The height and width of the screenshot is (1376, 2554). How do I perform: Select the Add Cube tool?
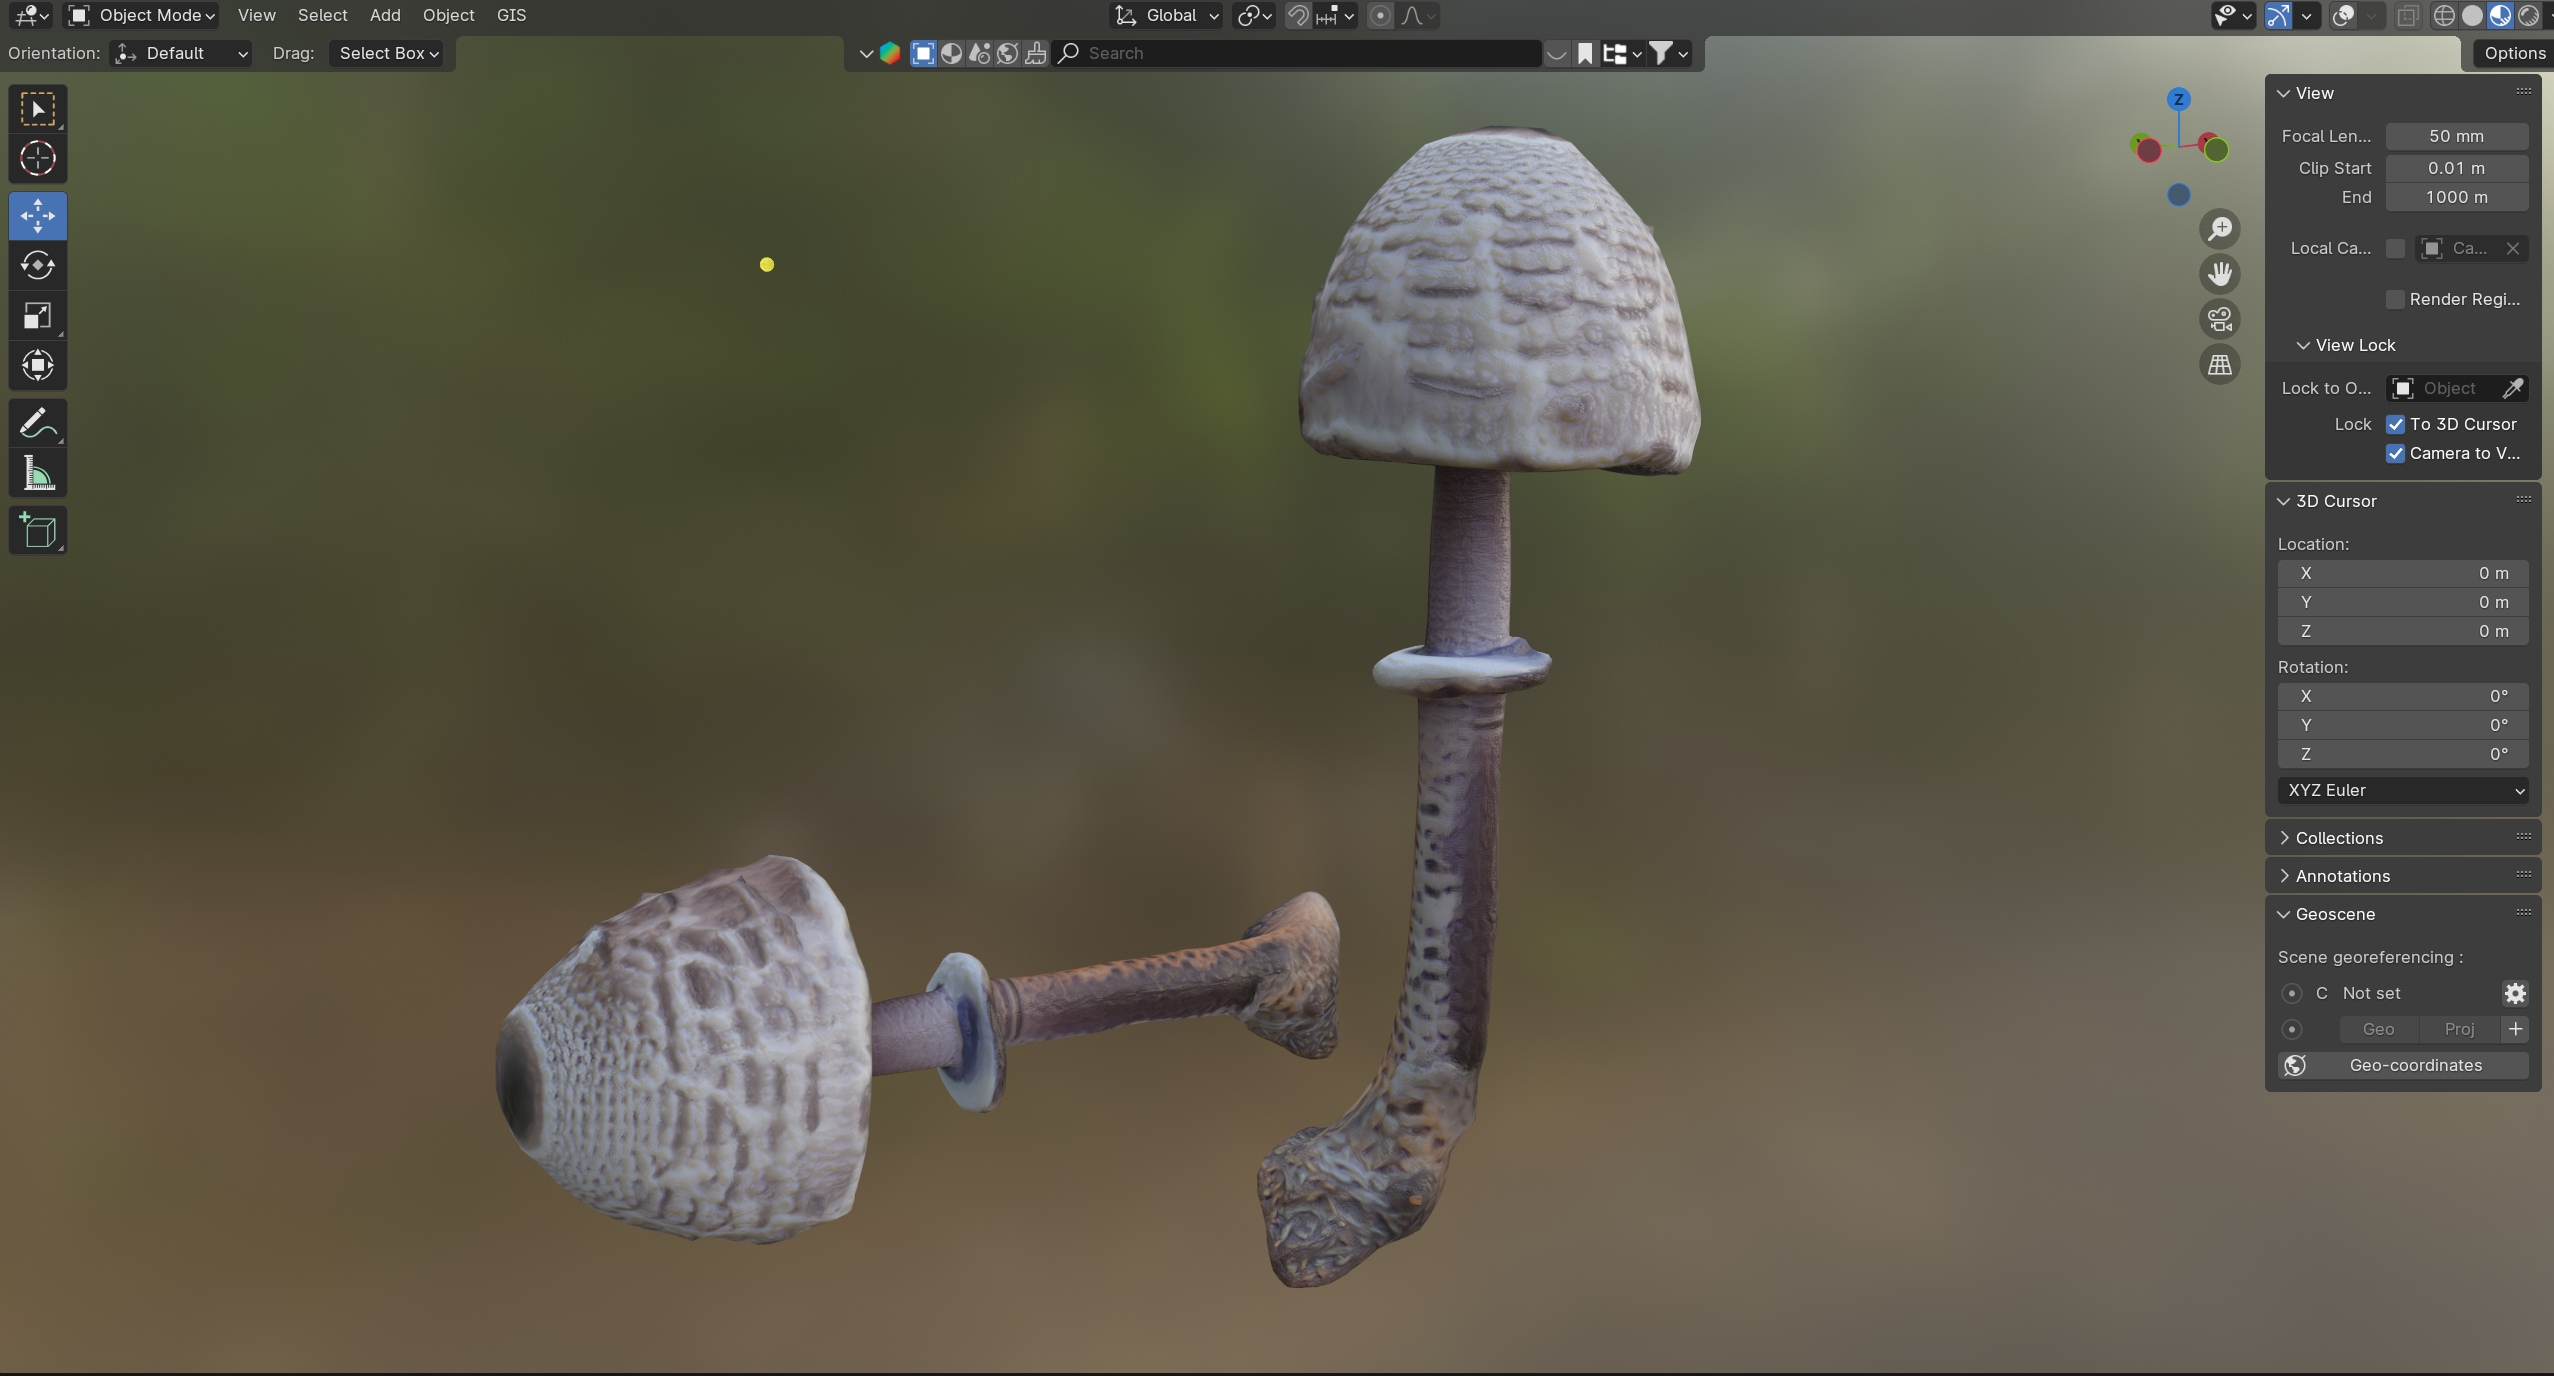click(x=38, y=530)
